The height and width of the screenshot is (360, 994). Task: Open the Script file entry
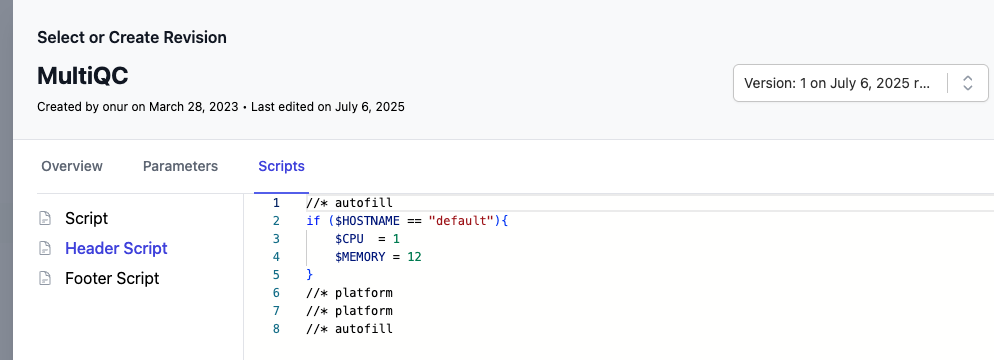point(86,219)
